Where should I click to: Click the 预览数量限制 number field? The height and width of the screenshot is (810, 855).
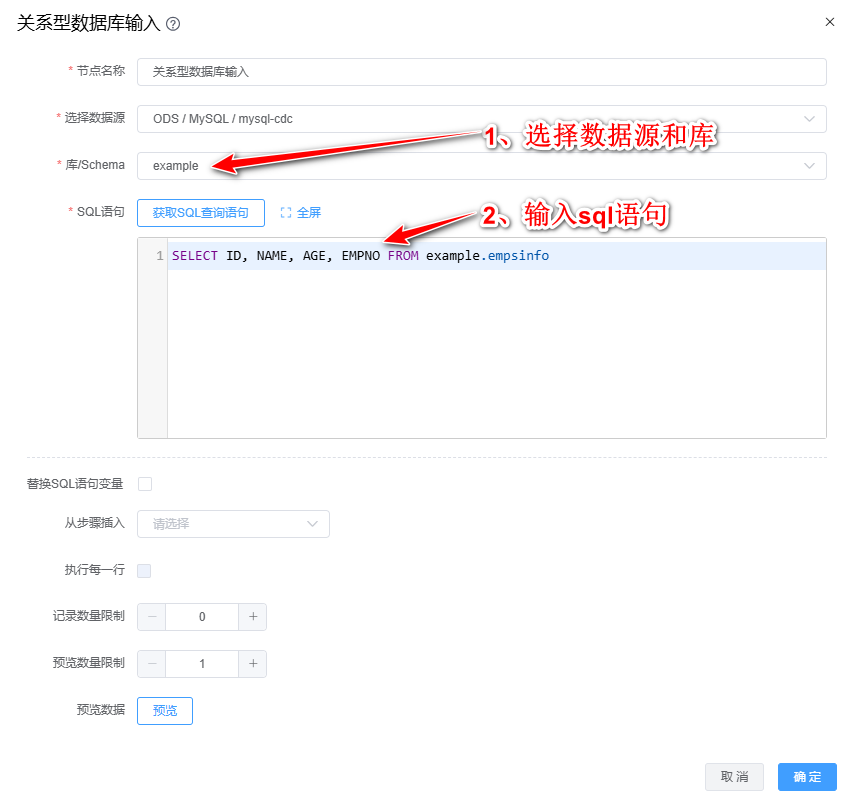[x=202, y=664]
